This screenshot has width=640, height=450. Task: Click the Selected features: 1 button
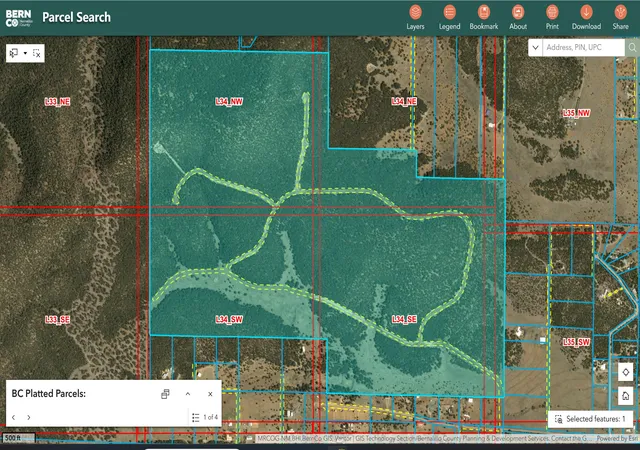pos(590,419)
